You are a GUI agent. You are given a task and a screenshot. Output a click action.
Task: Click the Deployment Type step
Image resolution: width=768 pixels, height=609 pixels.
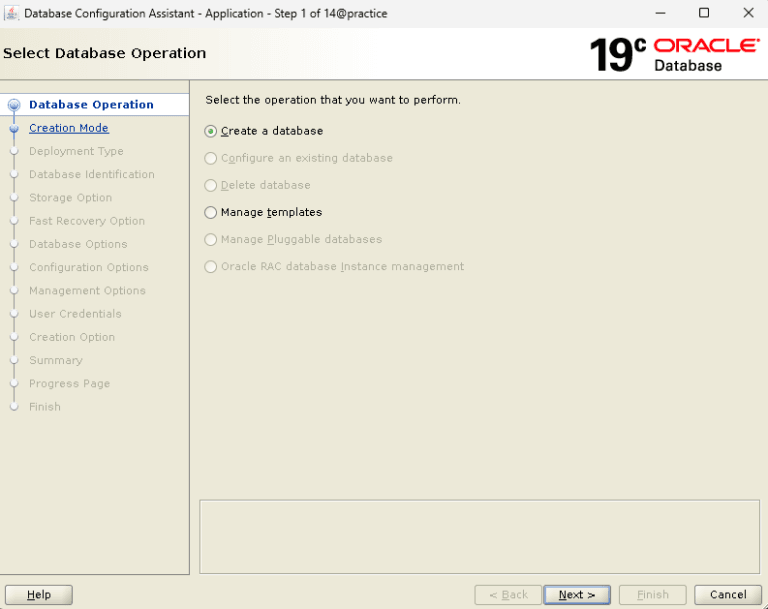coord(76,151)
